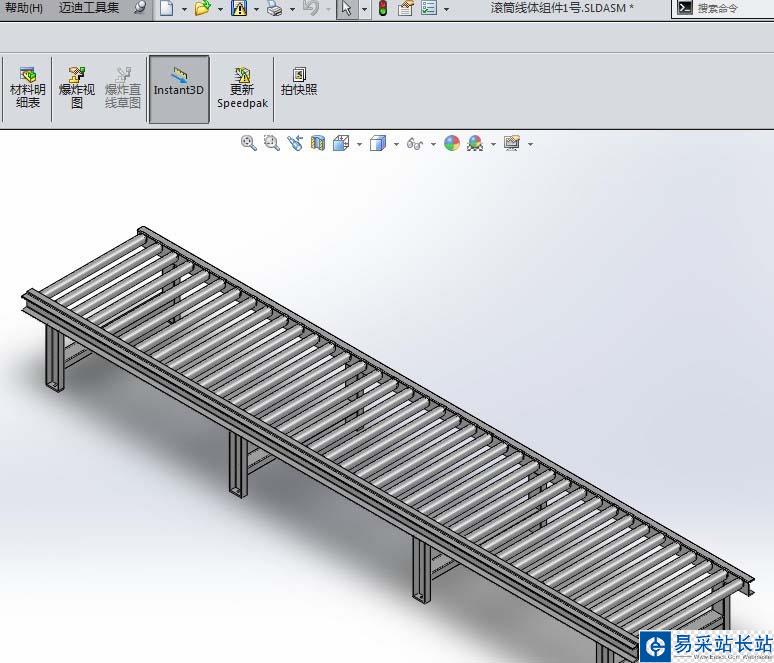Expand the Select tool dropdown arrow

coord(364,9)
